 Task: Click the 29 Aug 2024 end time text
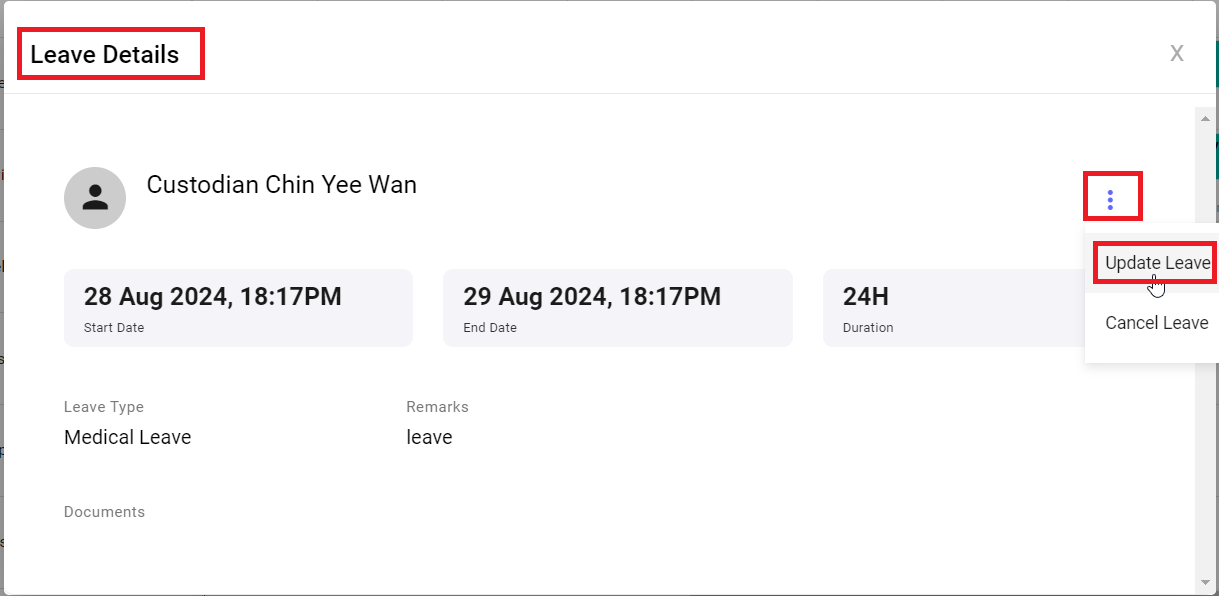coord(592,297)
